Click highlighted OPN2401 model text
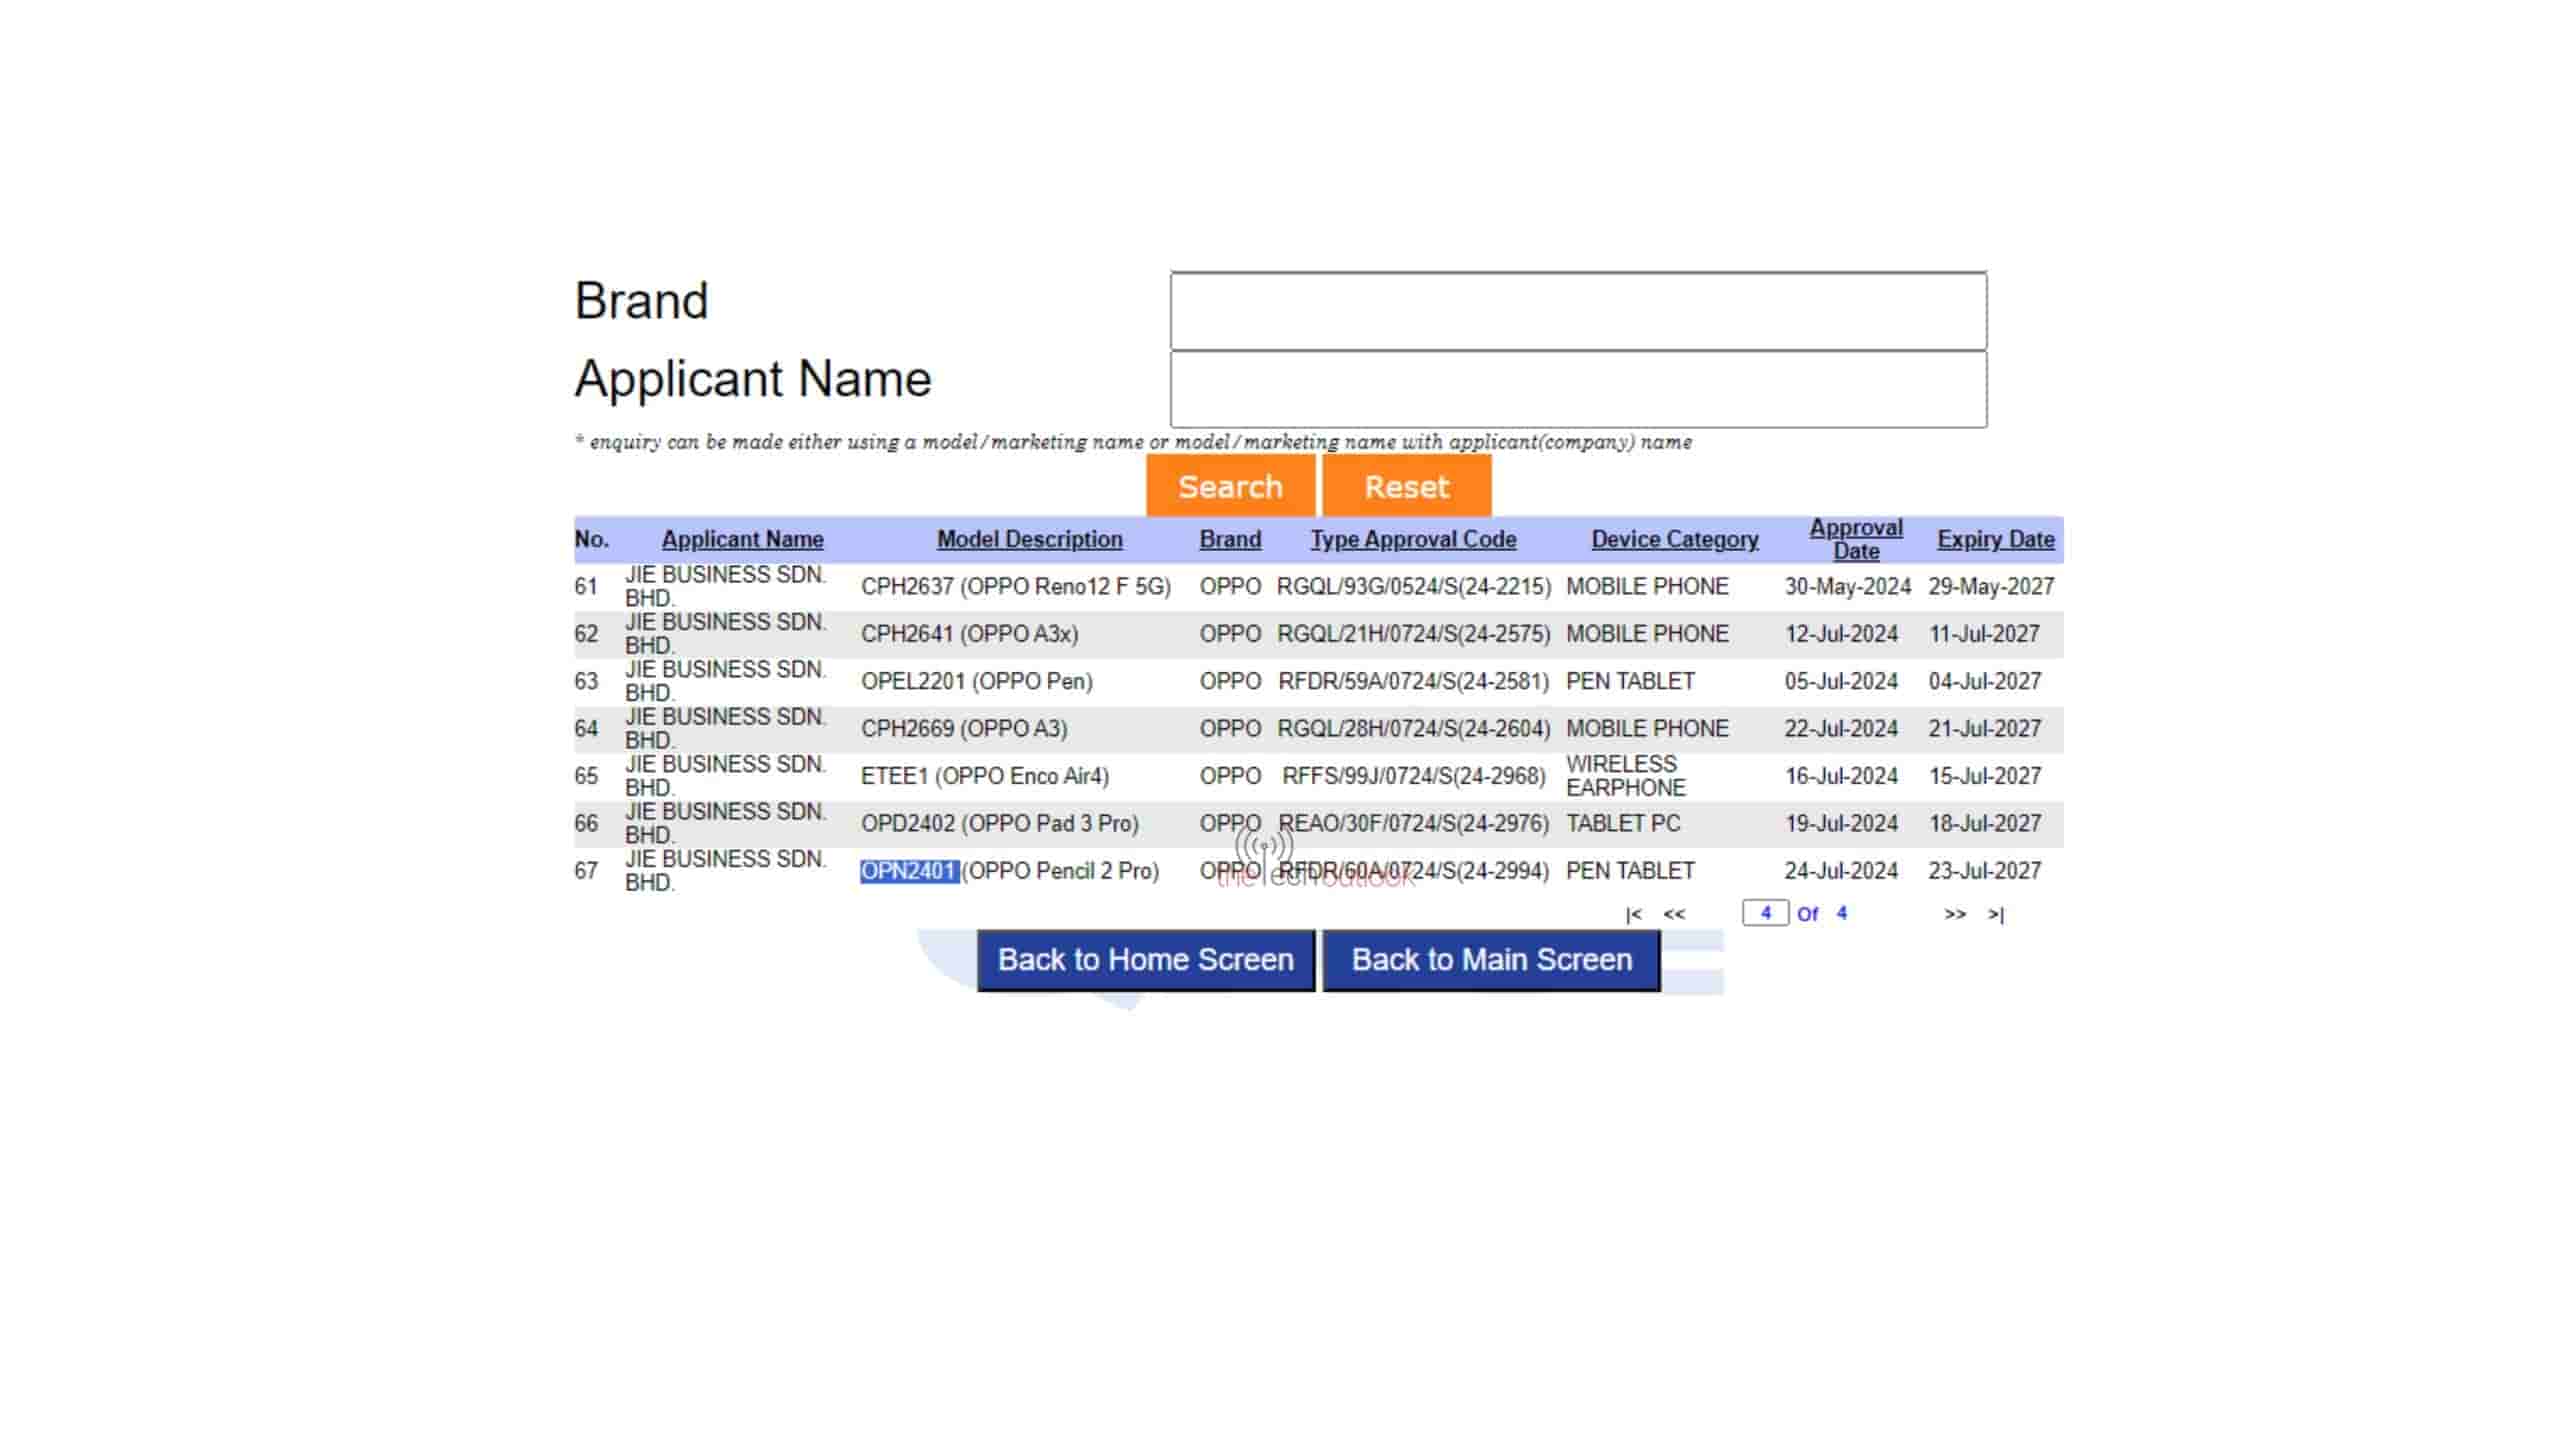Viewport: 2560px width, 1440px height. (908, 871)
